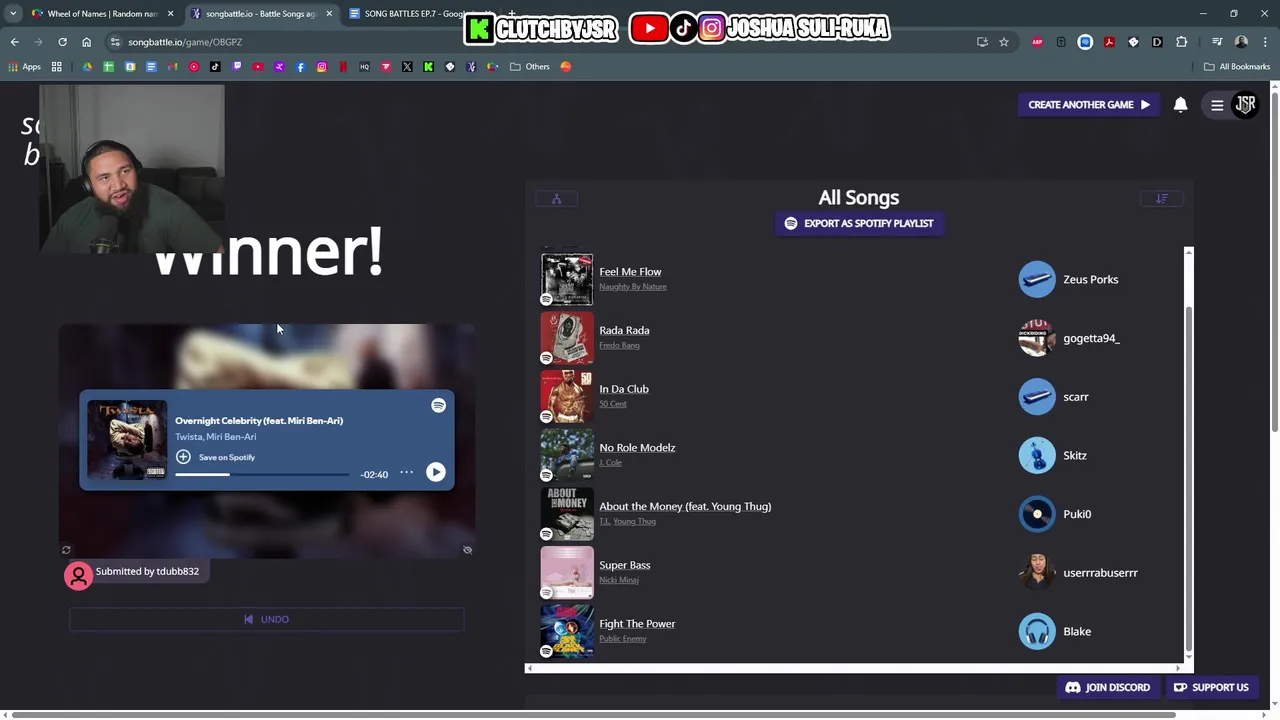Viewport: 1280px width, 720px height.
Task: Click Zeus Porks player avatar
Action: click(1037, 279)
